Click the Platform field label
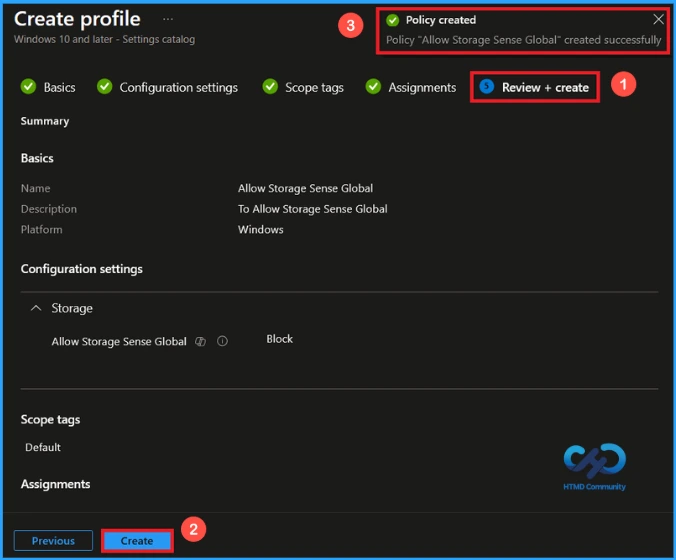The height and width of the screenshot is (560, 676). [41, 230]
